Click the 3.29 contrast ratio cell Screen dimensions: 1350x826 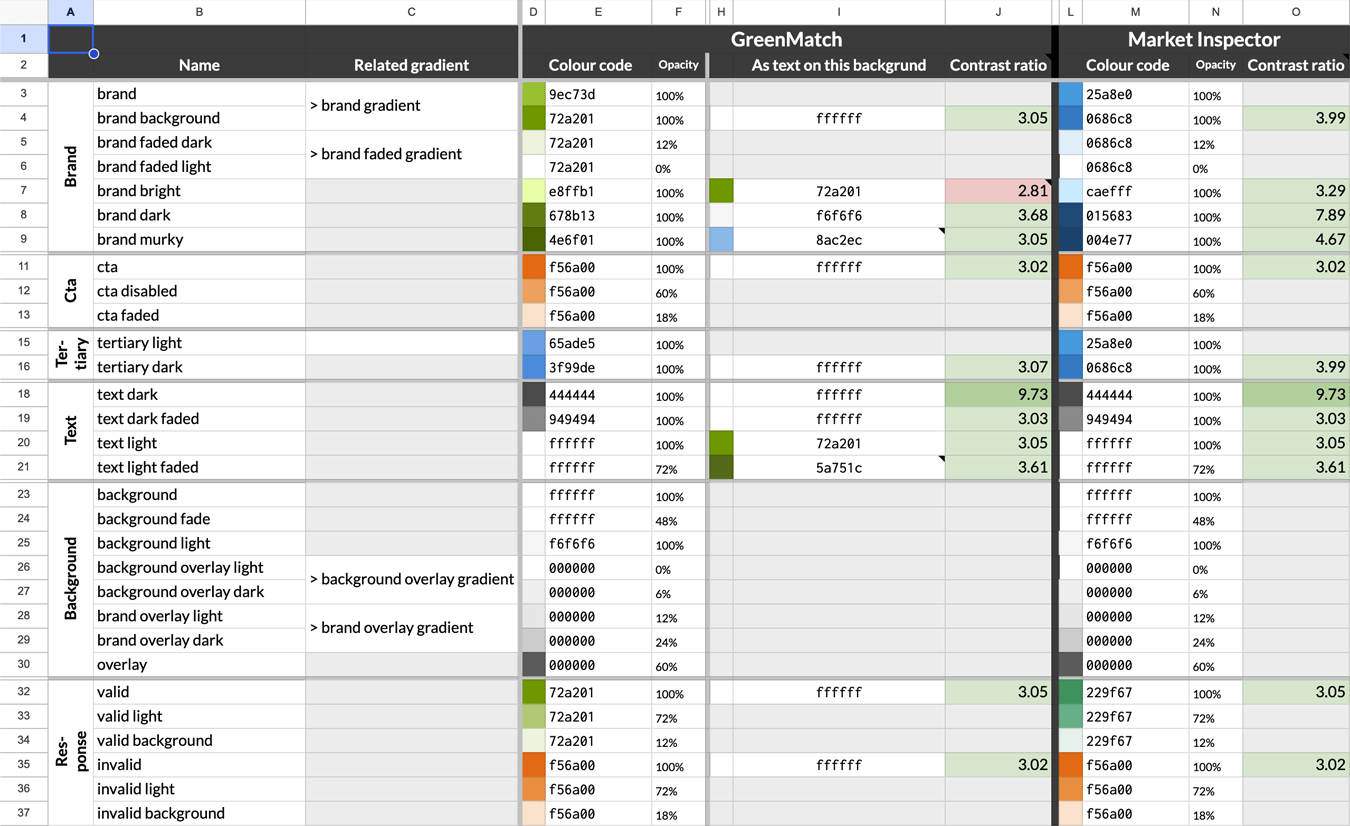(1296, 191)
